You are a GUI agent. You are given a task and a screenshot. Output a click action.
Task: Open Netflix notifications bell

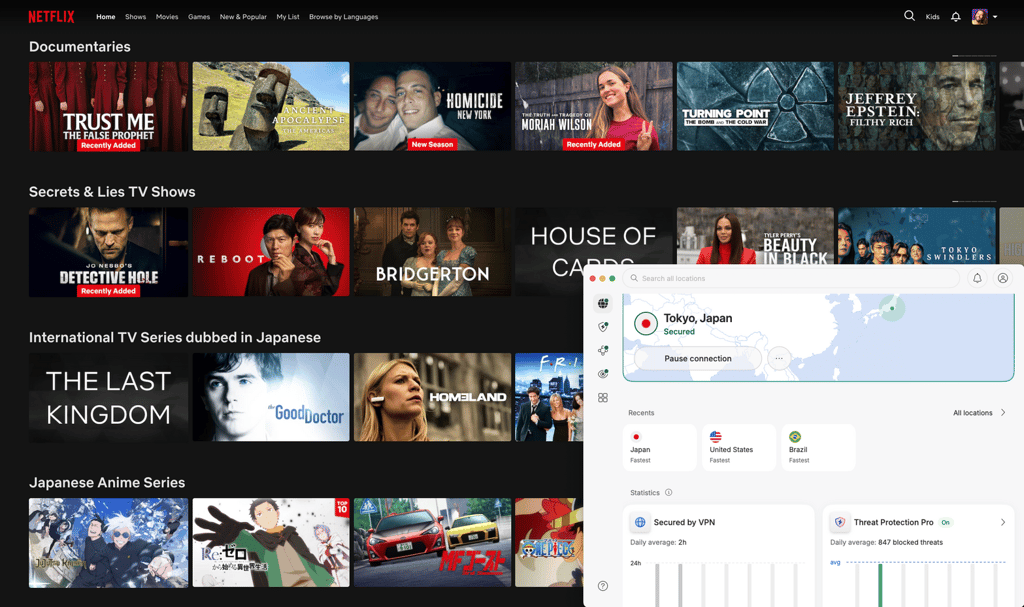tap(955, 16)
